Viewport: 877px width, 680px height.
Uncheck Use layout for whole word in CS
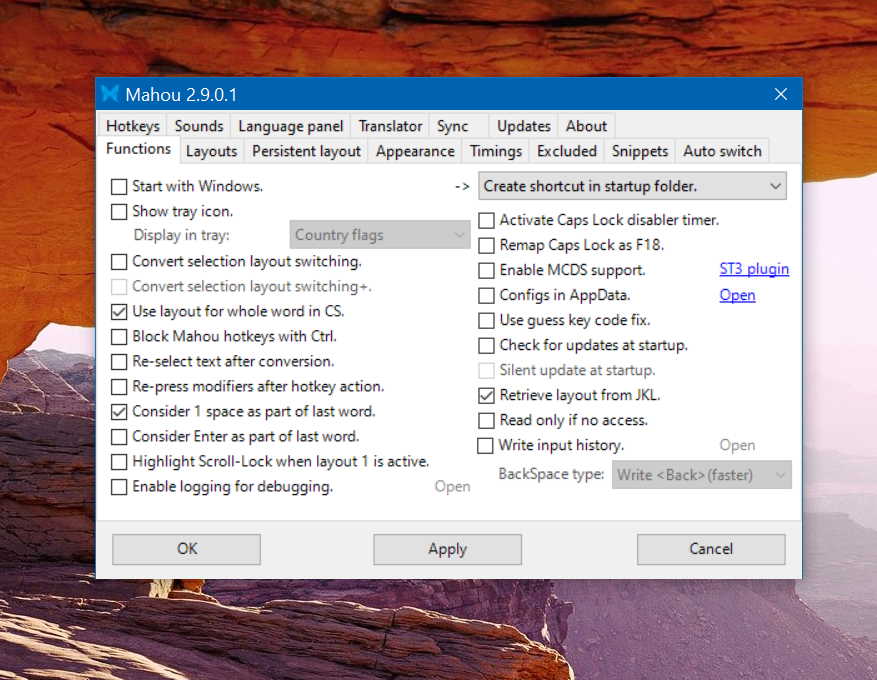119,312
